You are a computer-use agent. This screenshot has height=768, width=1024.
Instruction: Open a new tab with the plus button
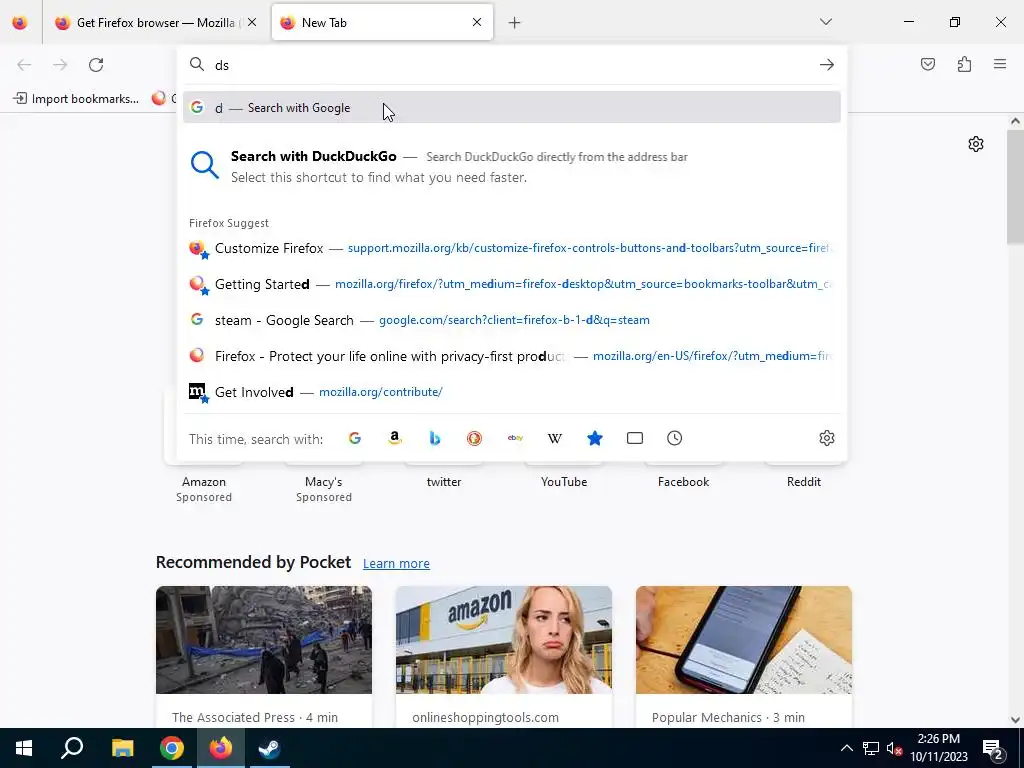tap(515, 23)
